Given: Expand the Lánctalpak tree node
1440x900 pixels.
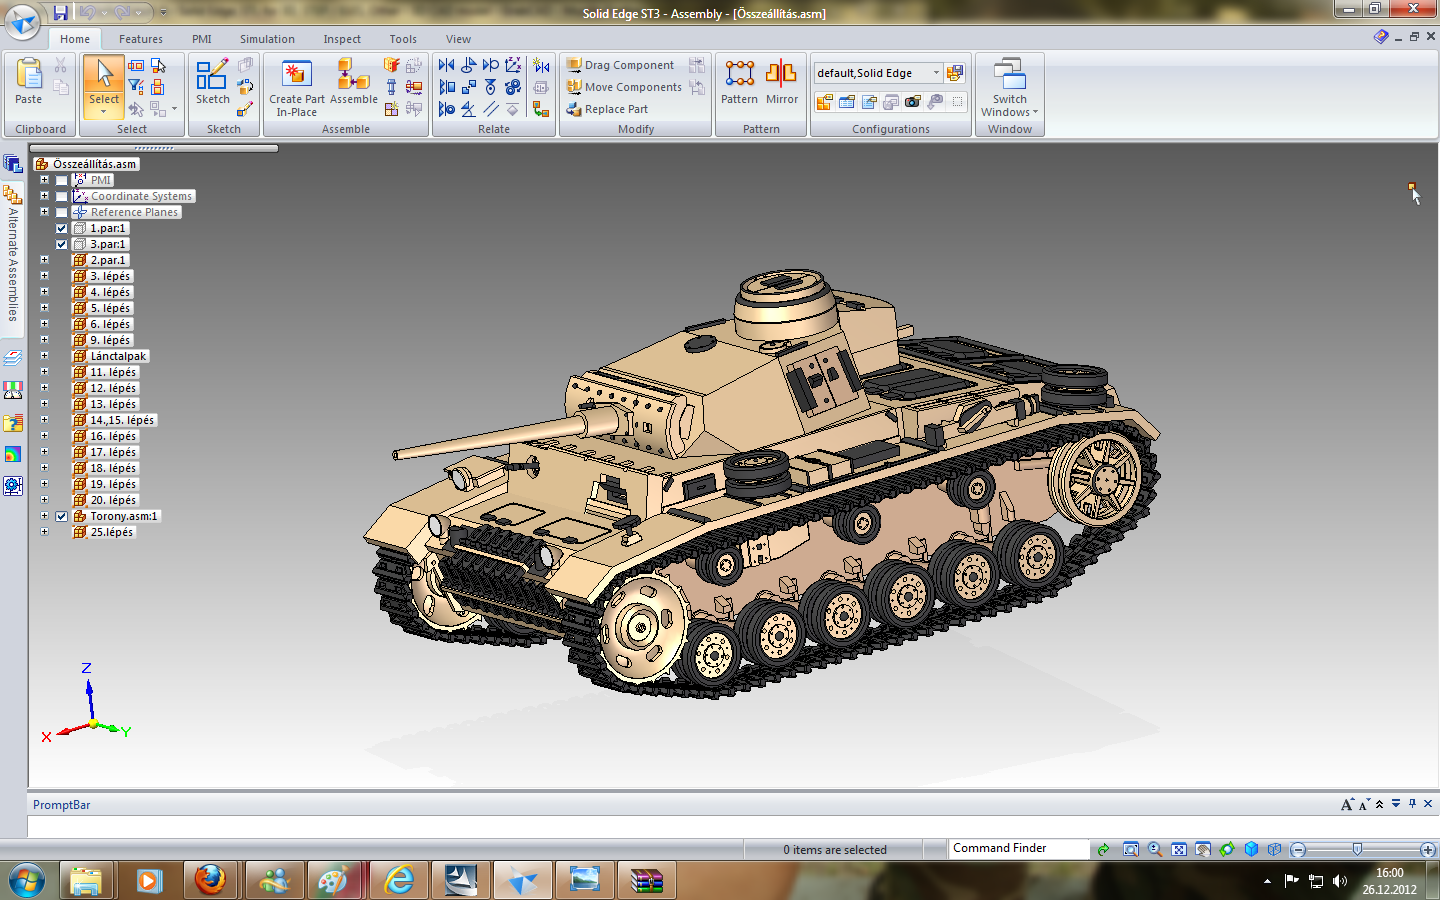Looking at the screenshot, I should coord(44,356).
